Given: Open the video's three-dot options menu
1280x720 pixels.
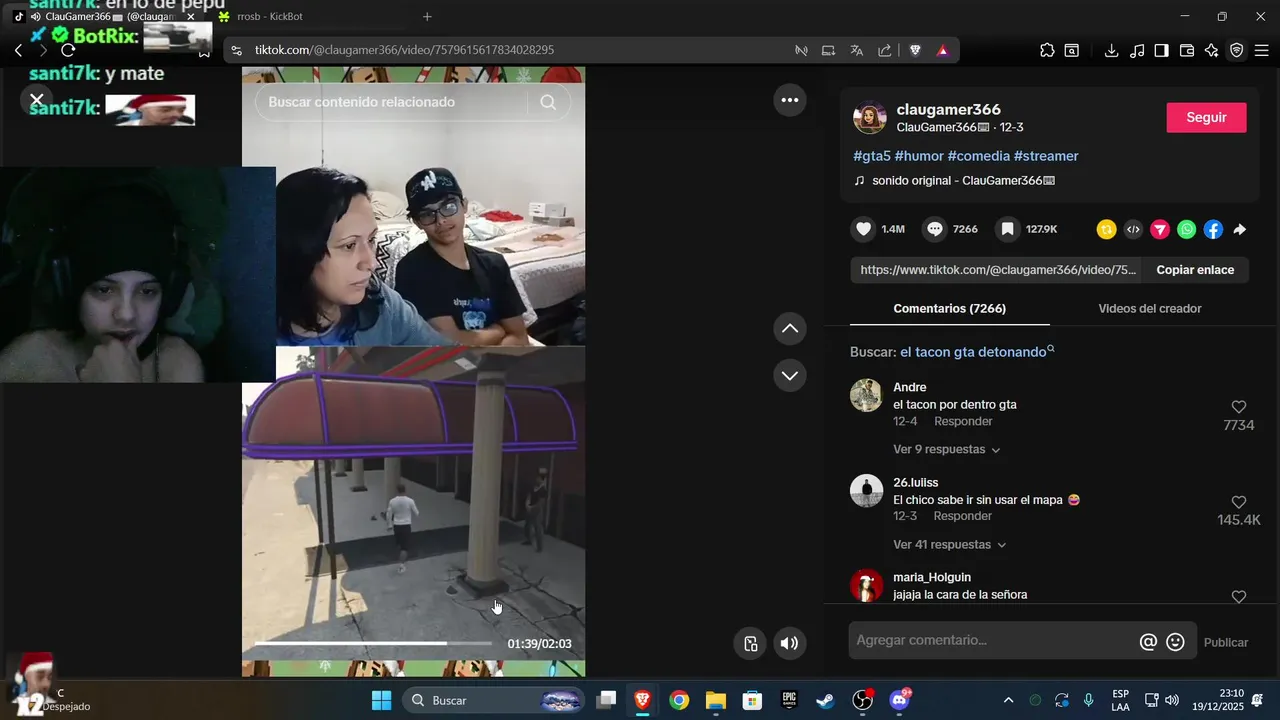Looking at the screenshot, I should [790, 100].
